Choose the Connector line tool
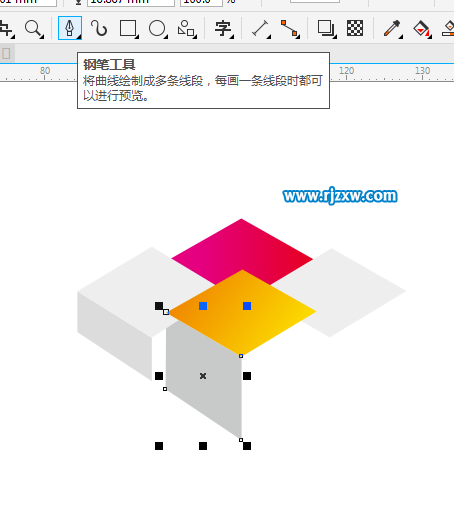Screen dimensions: 454x510 click(x=290, y=28)
